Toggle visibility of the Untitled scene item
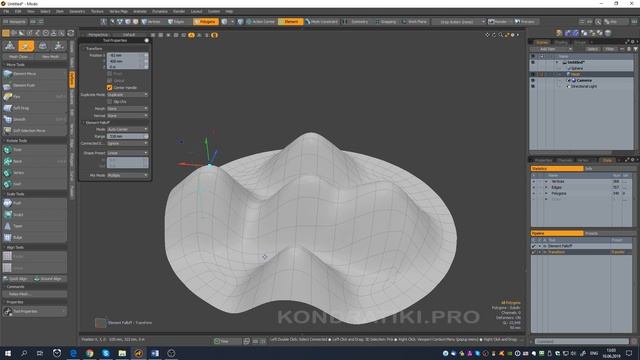Image resolution: width=640 pixels, height=360 pixels. point(533,62)
